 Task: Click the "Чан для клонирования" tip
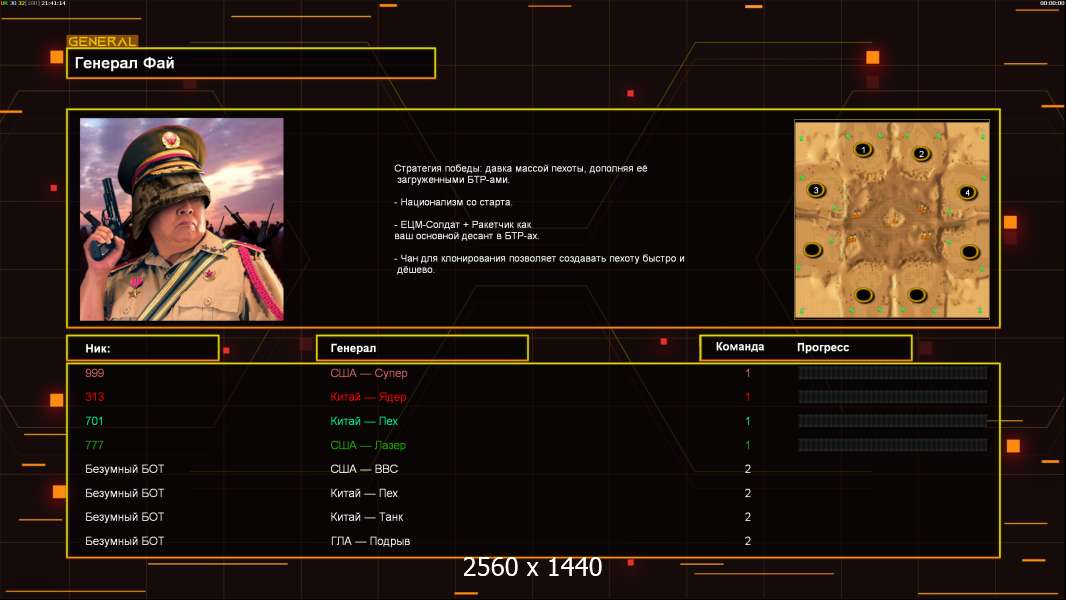539,264
